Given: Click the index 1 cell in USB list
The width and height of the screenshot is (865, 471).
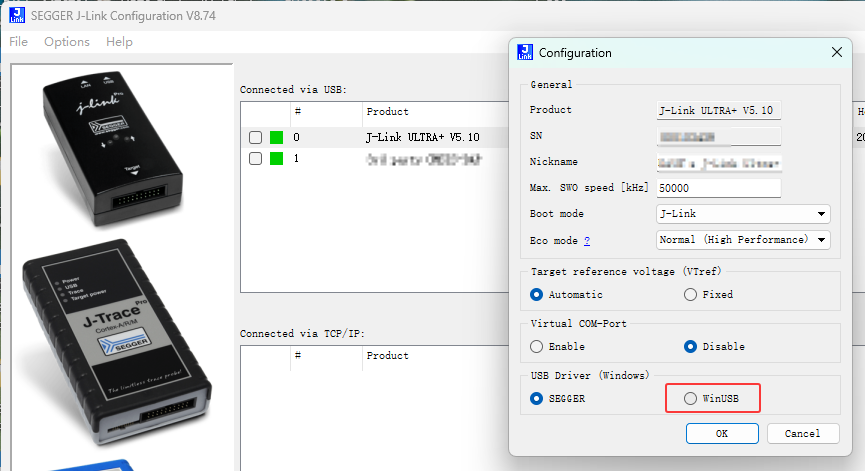Looking at the screenshot, I should [x=296, y=159].
